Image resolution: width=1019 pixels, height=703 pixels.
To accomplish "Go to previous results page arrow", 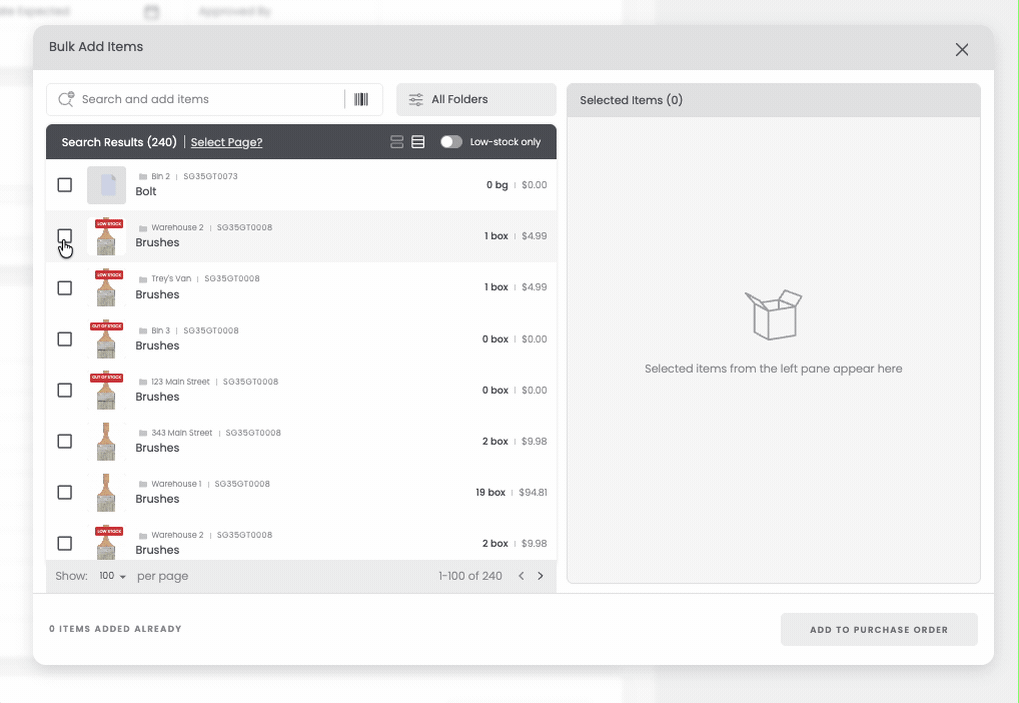I will (521, 576).
